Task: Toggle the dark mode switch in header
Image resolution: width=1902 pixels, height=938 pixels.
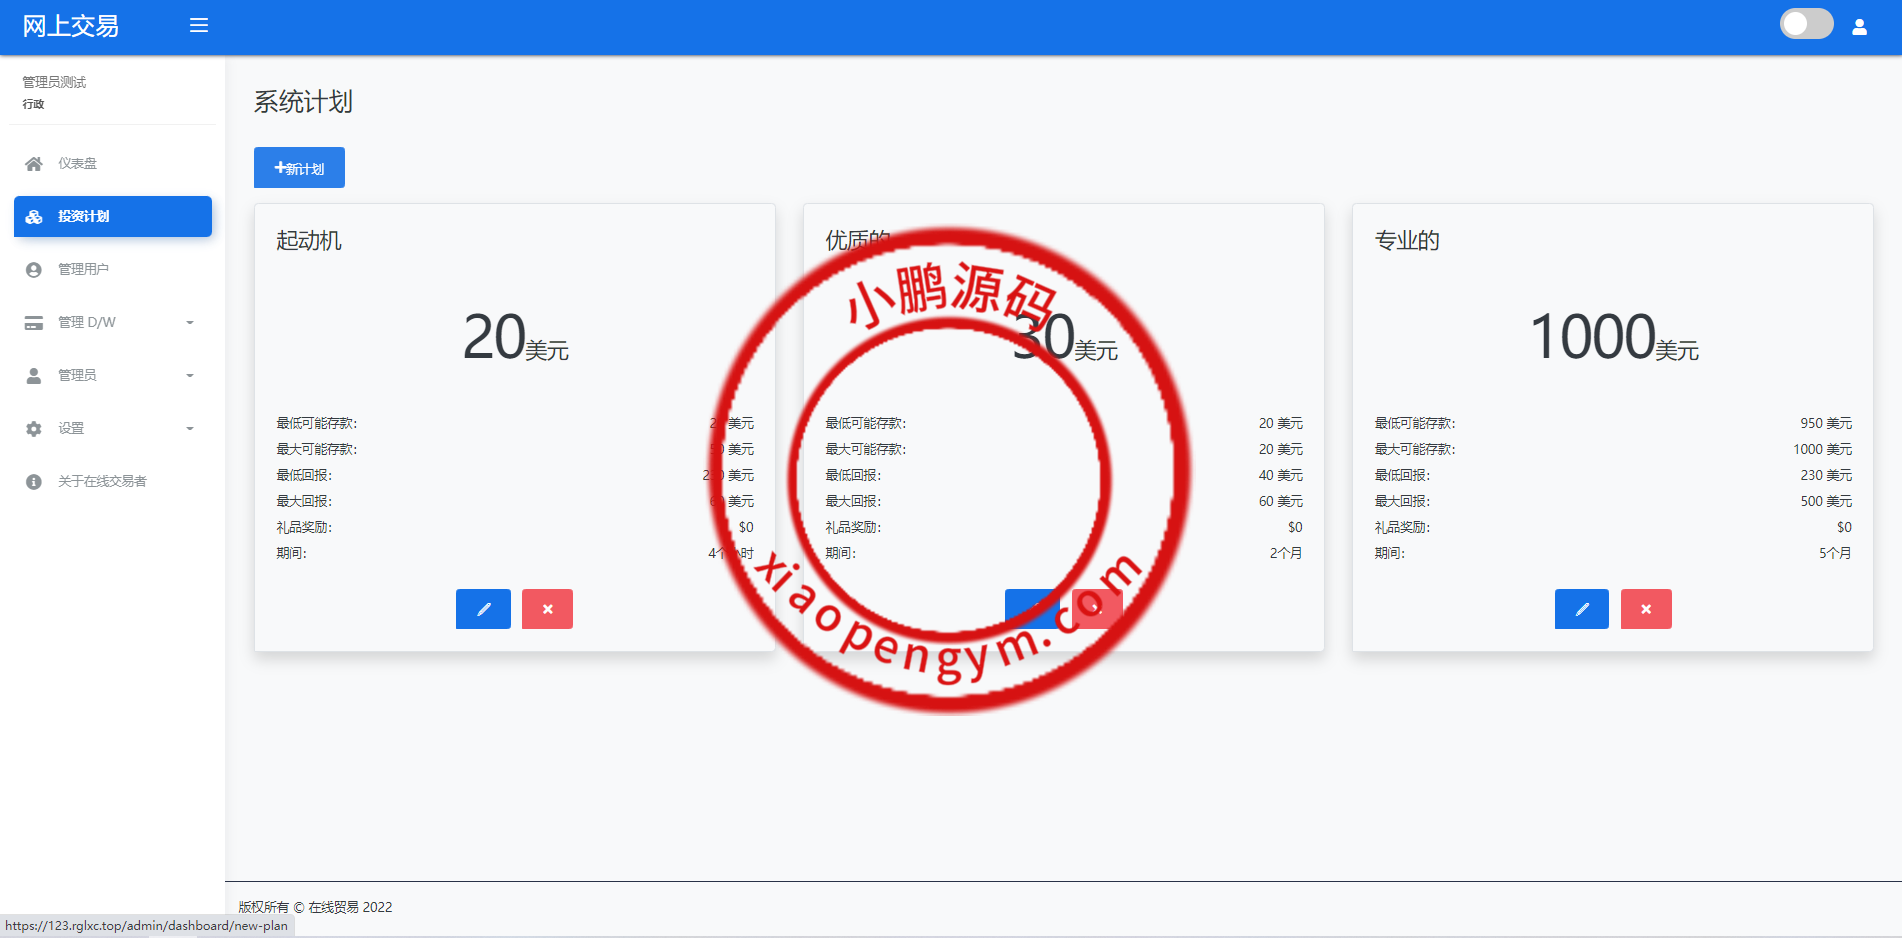Action: pyautogui.click(x=1806, y=24)
